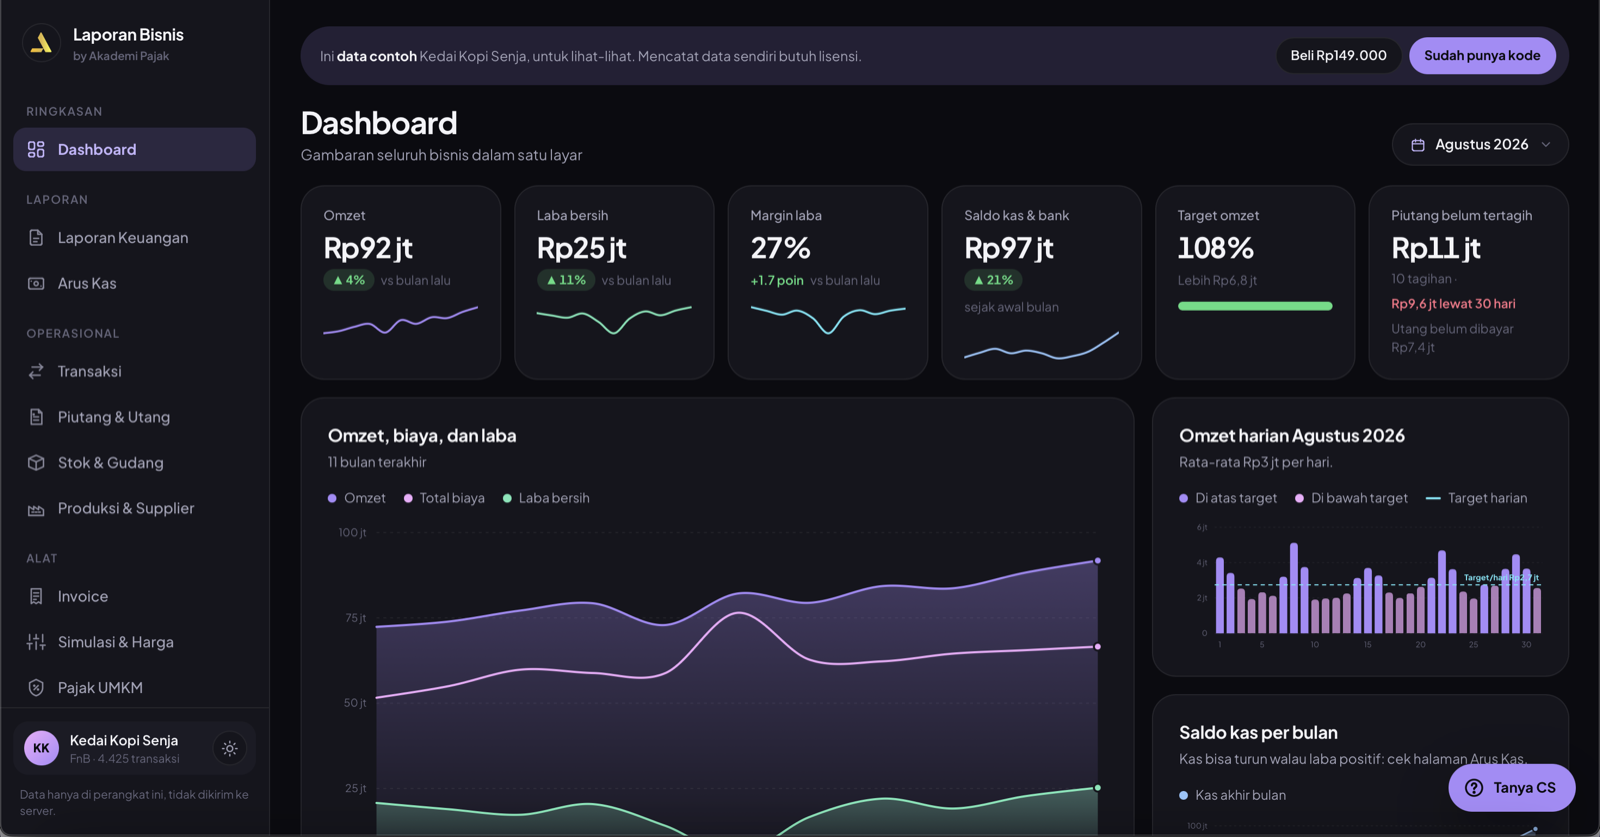Click the green Target omzet progress bar
The height and width of the screenshot is (837, 1600).
tap(1255, 306)
